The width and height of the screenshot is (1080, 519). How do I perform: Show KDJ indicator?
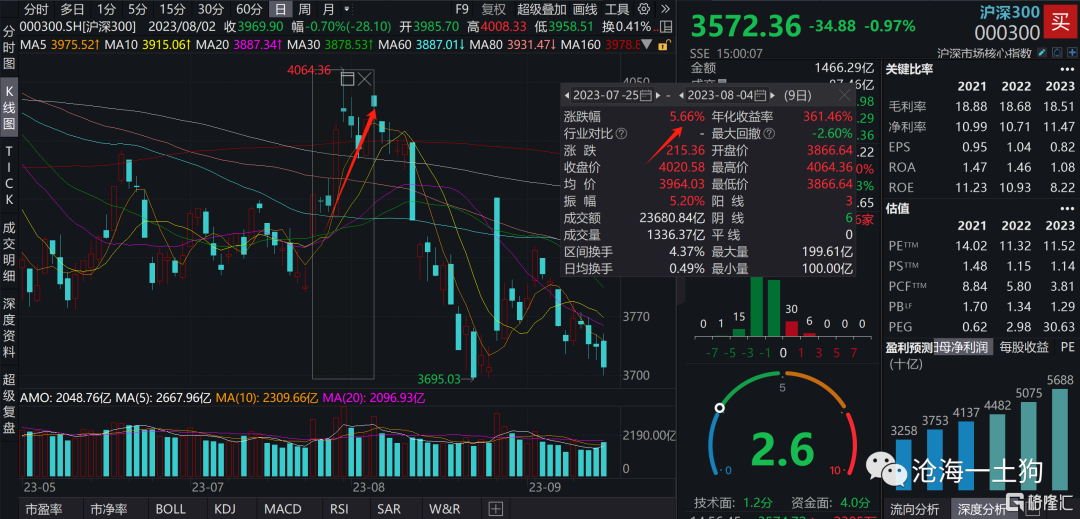click(x=227, y=509)
